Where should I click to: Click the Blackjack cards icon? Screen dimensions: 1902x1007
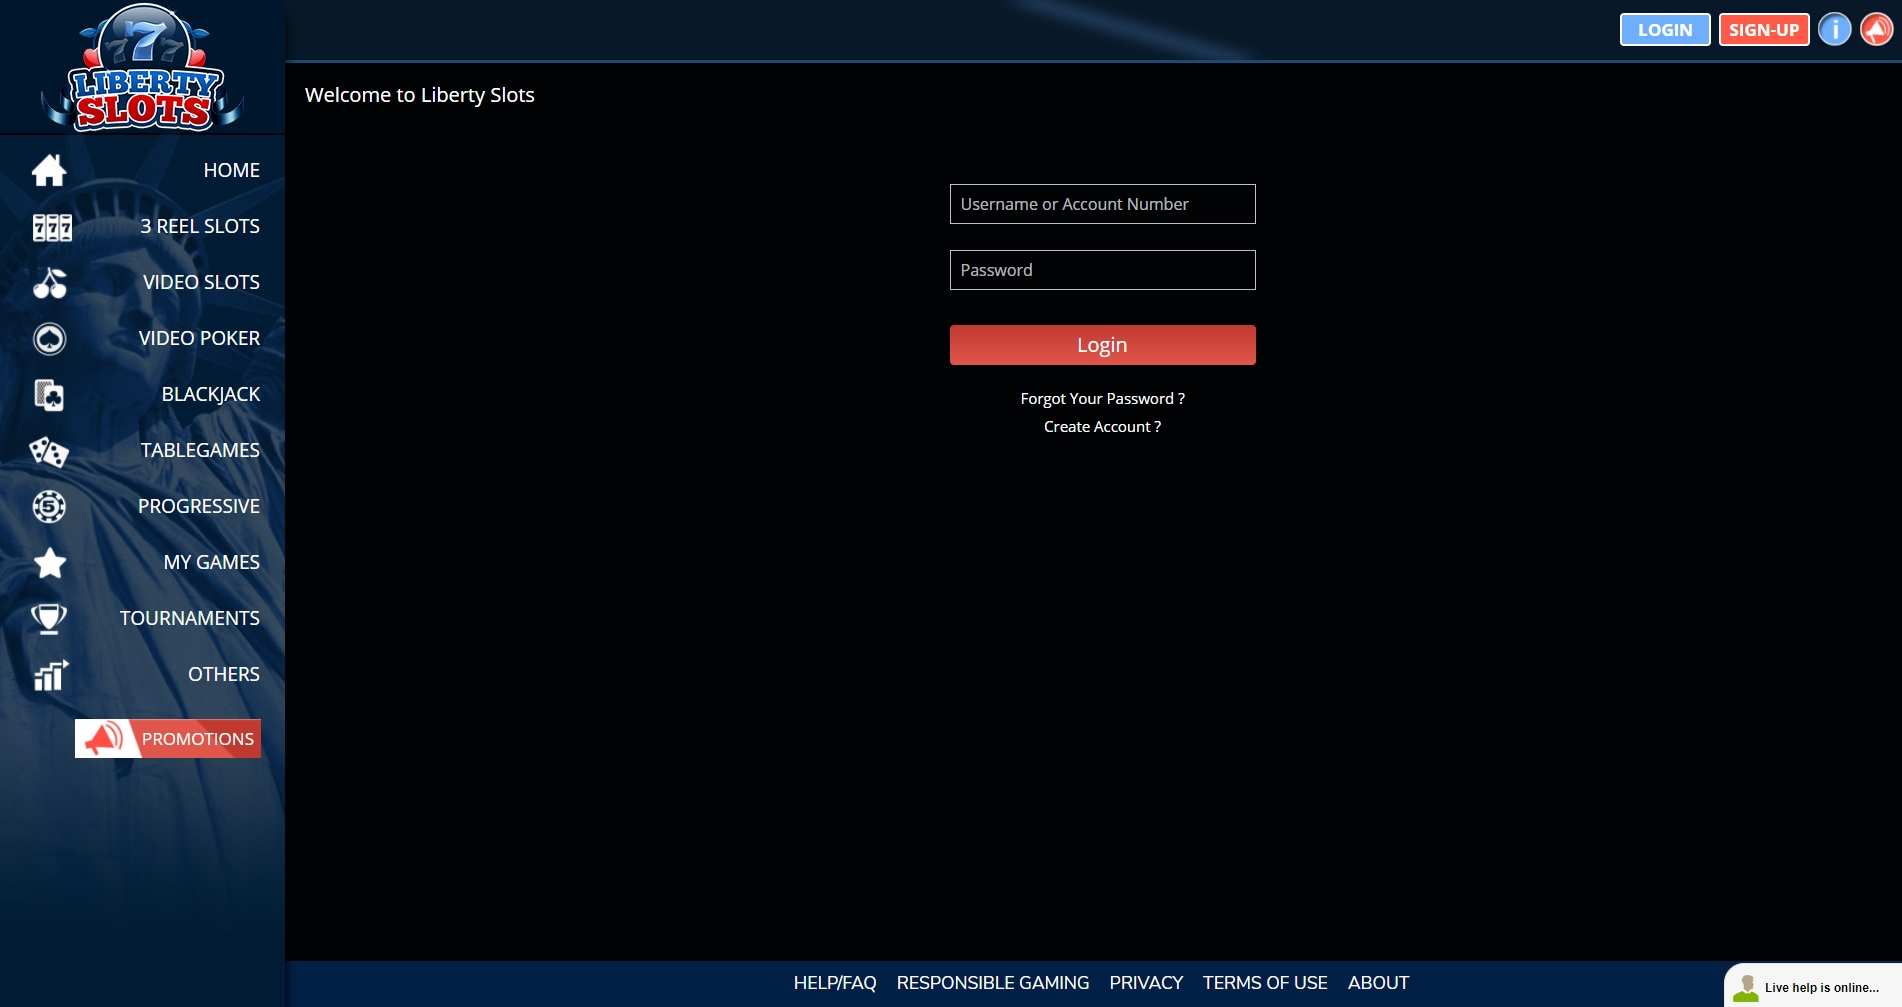(x=49, y=395)
